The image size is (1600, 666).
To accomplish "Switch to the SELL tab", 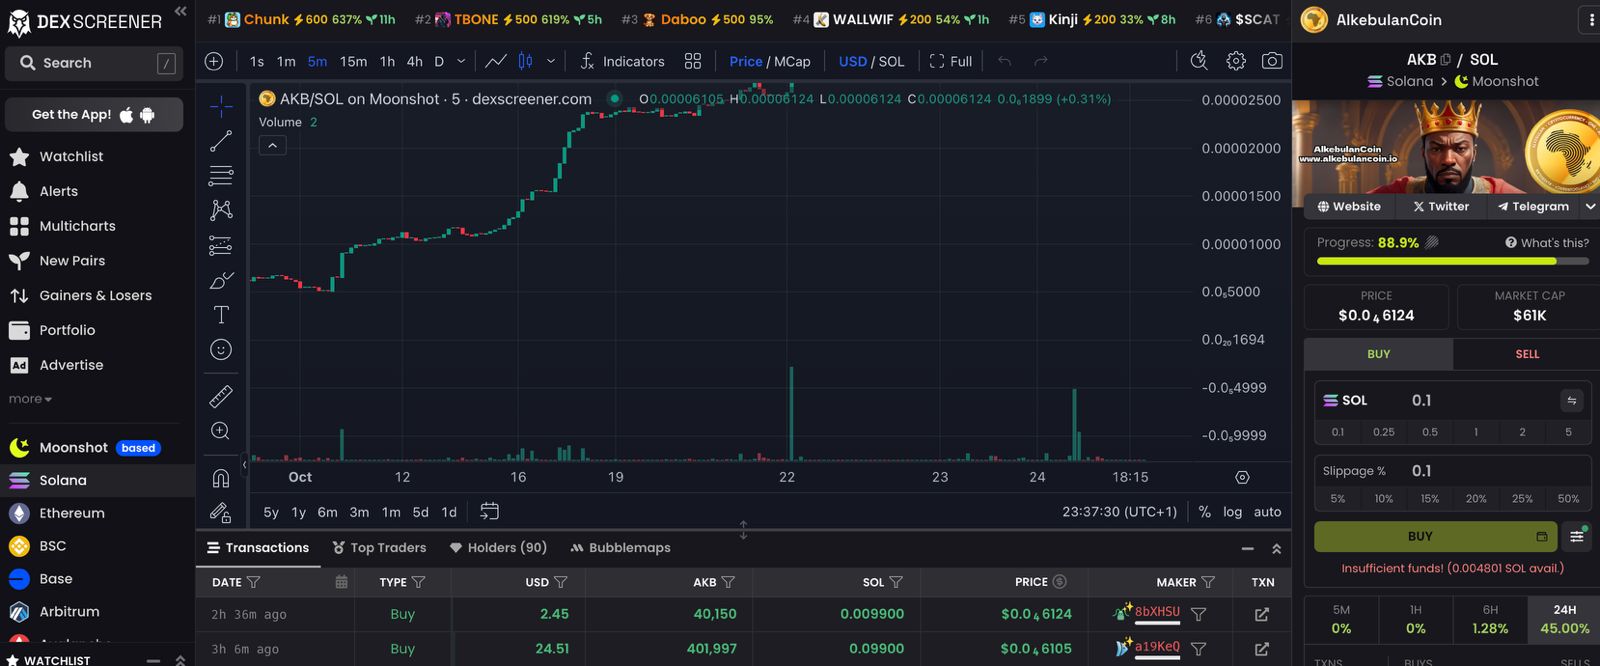I will pyautogui.click(x=1527, y=354).
